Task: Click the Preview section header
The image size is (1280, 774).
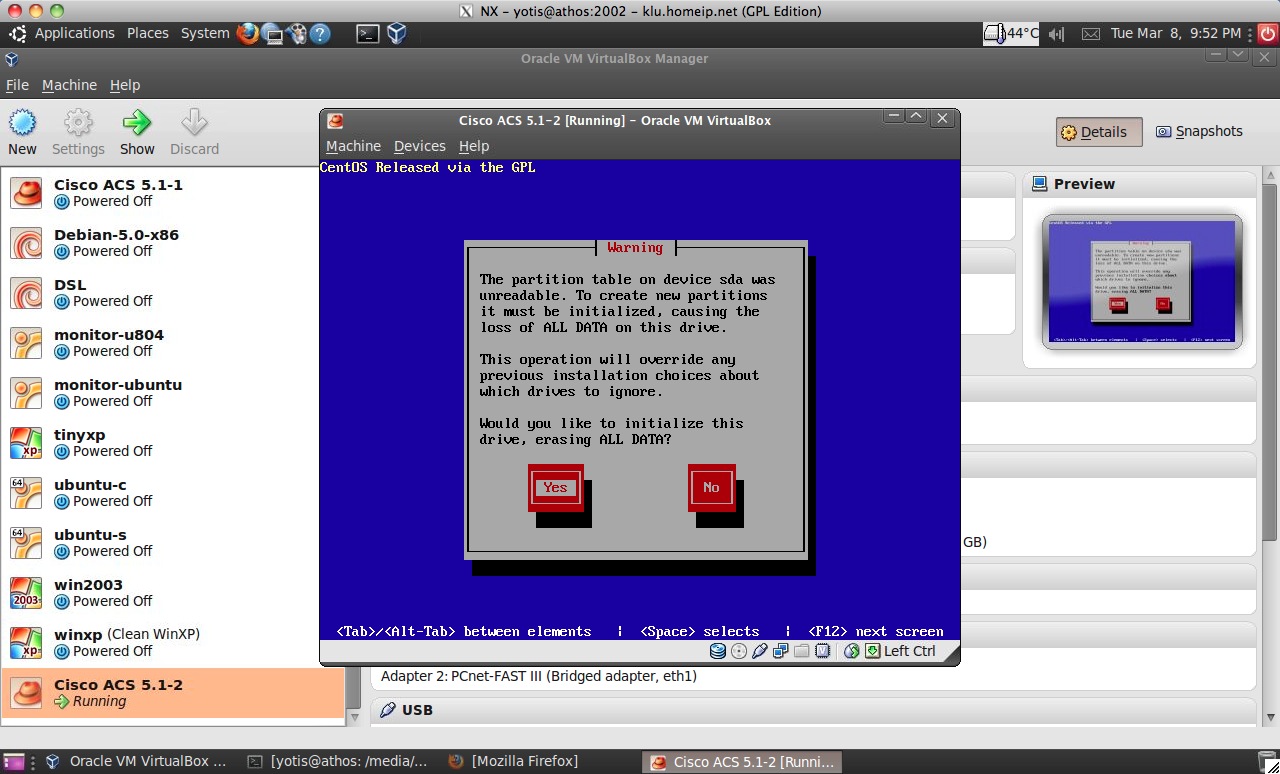Action: pyautogui.click(x=1139, y=184)
